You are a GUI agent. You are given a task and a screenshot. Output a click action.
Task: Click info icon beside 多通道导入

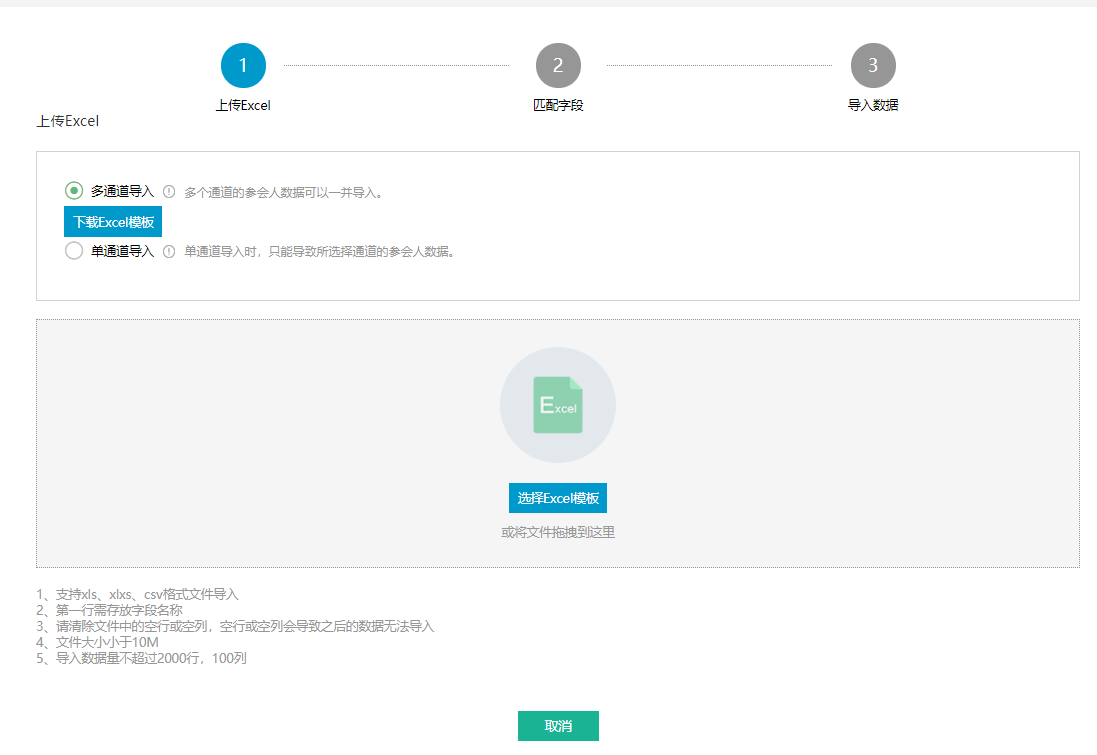169,192
